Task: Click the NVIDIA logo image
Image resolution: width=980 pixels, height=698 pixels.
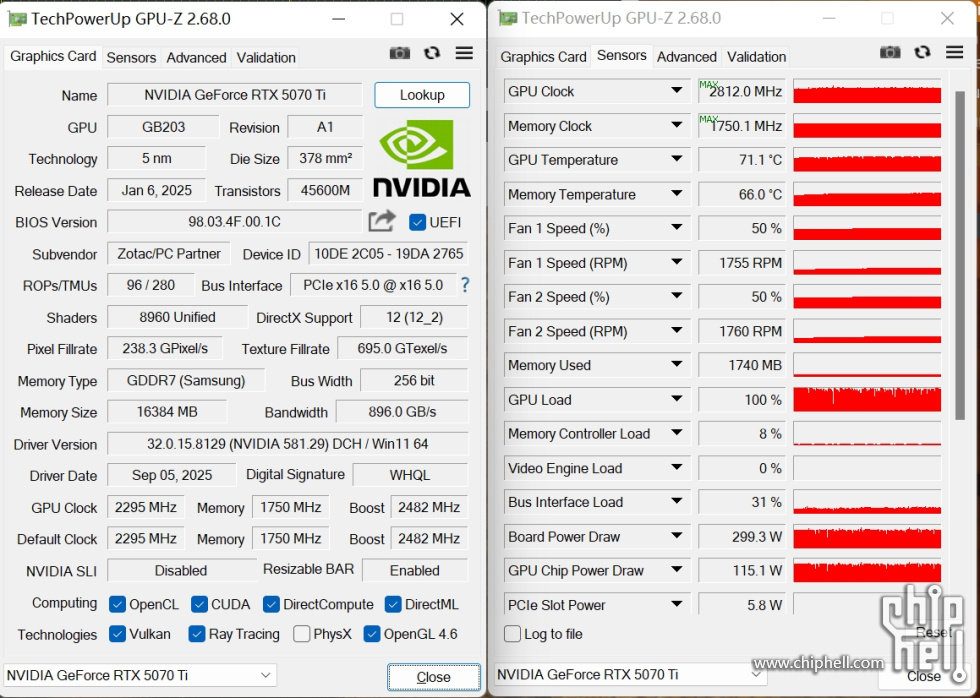Action: (422, 159)
